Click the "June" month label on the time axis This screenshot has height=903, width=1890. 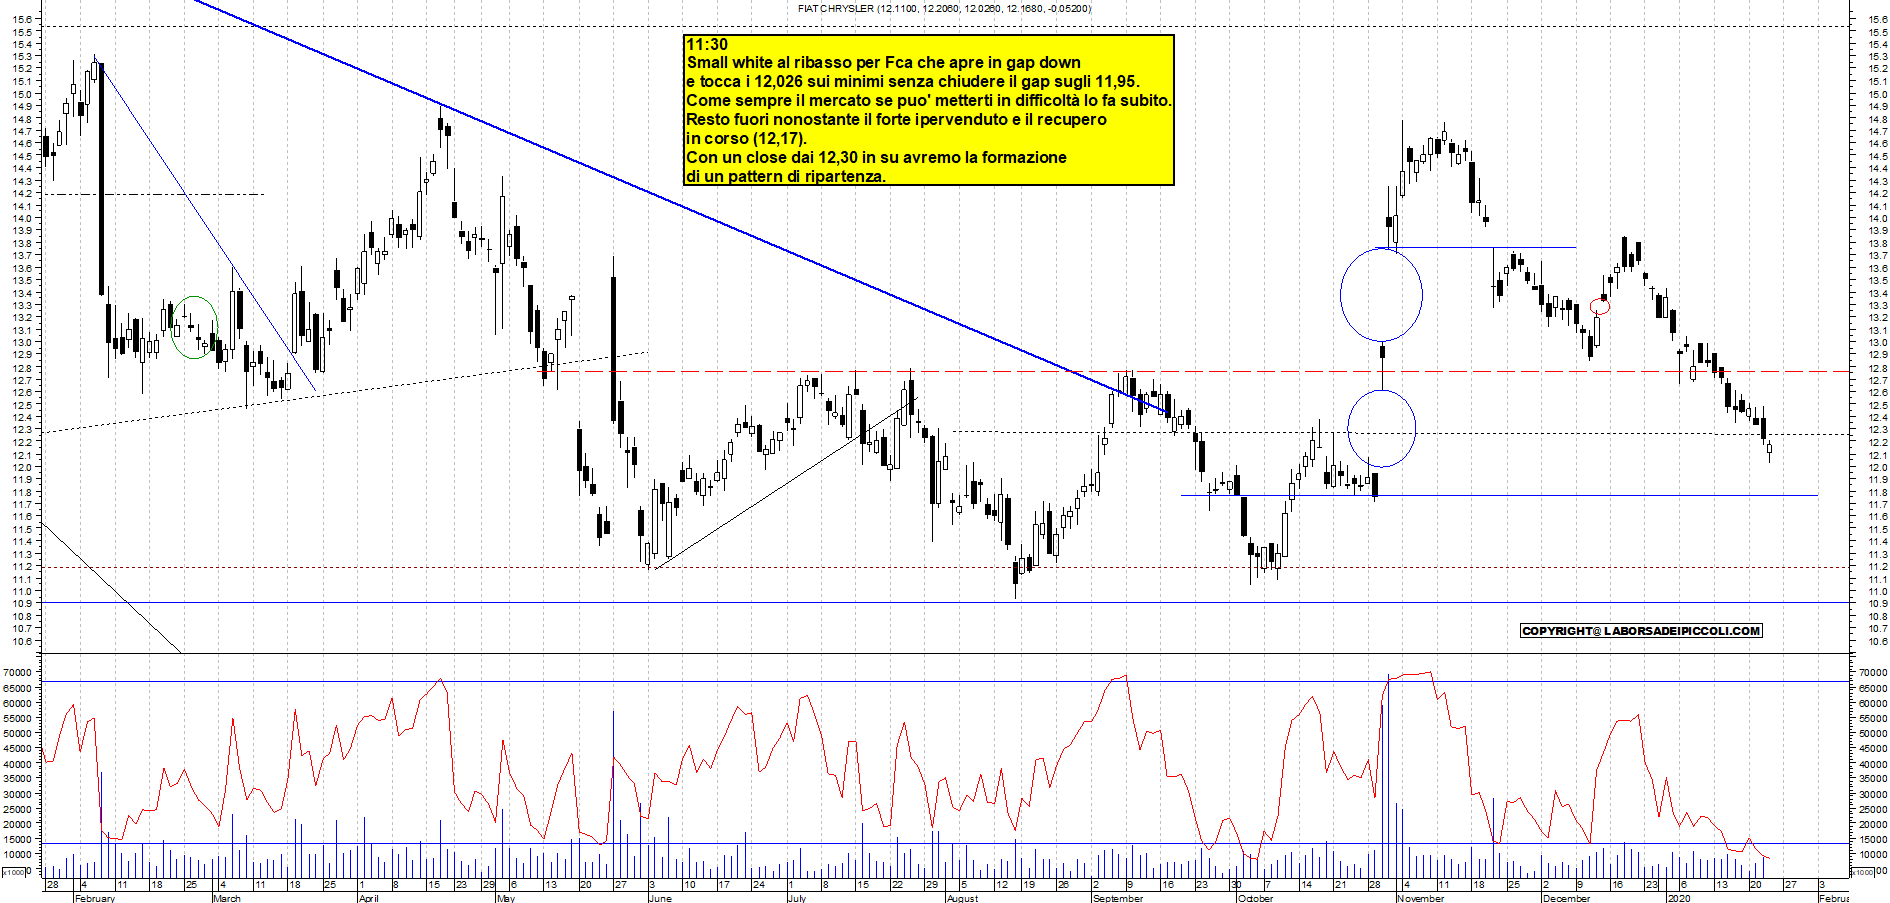pos(660,898)
